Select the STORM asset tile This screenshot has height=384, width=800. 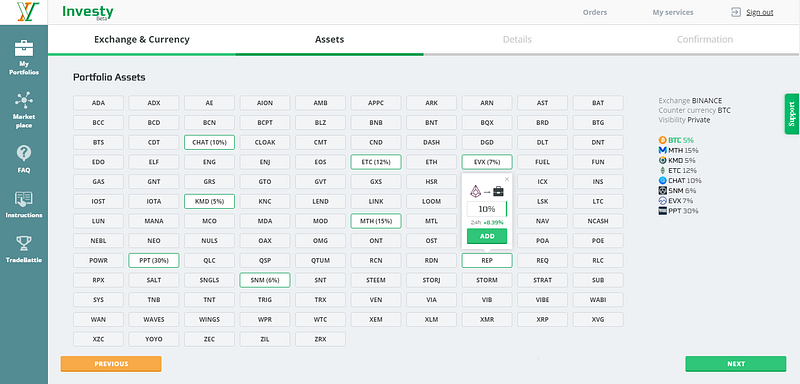(487, 280)
